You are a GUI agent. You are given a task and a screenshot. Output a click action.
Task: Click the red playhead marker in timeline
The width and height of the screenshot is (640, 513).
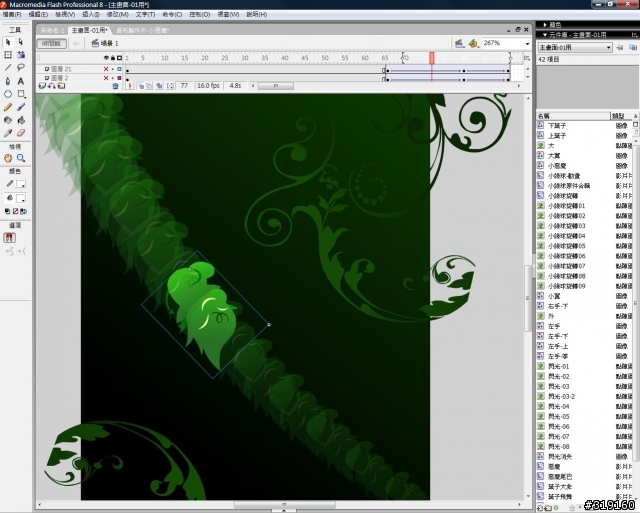pos(432,58)
